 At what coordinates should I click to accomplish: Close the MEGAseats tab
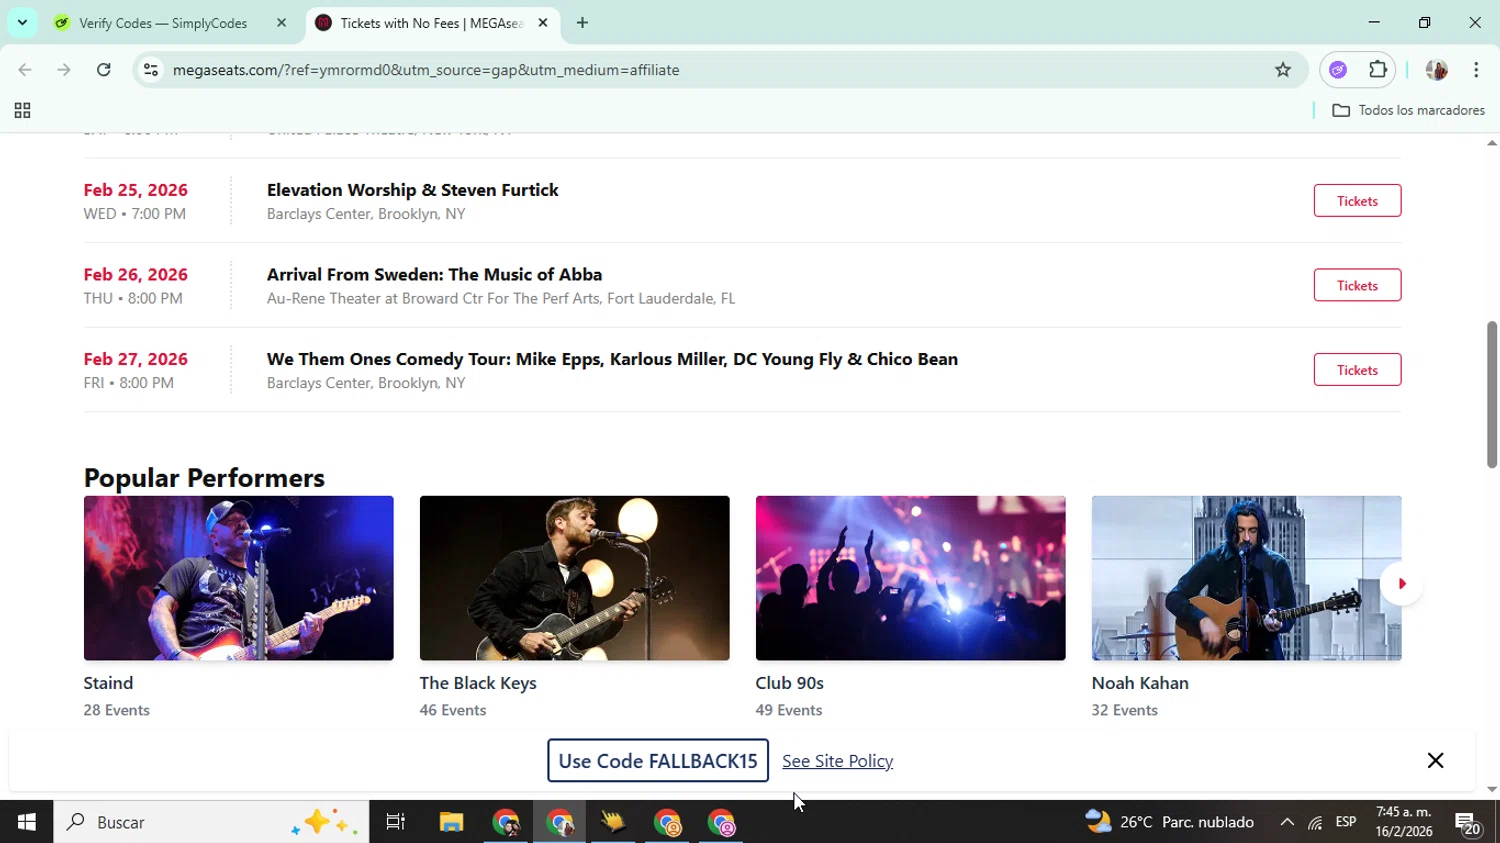tap(543, 23)
